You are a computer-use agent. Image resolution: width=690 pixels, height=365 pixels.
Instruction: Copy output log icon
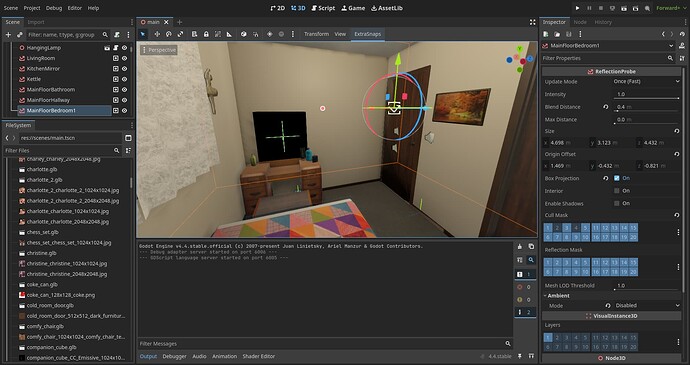pyautogui.click(x=531, y=247)
